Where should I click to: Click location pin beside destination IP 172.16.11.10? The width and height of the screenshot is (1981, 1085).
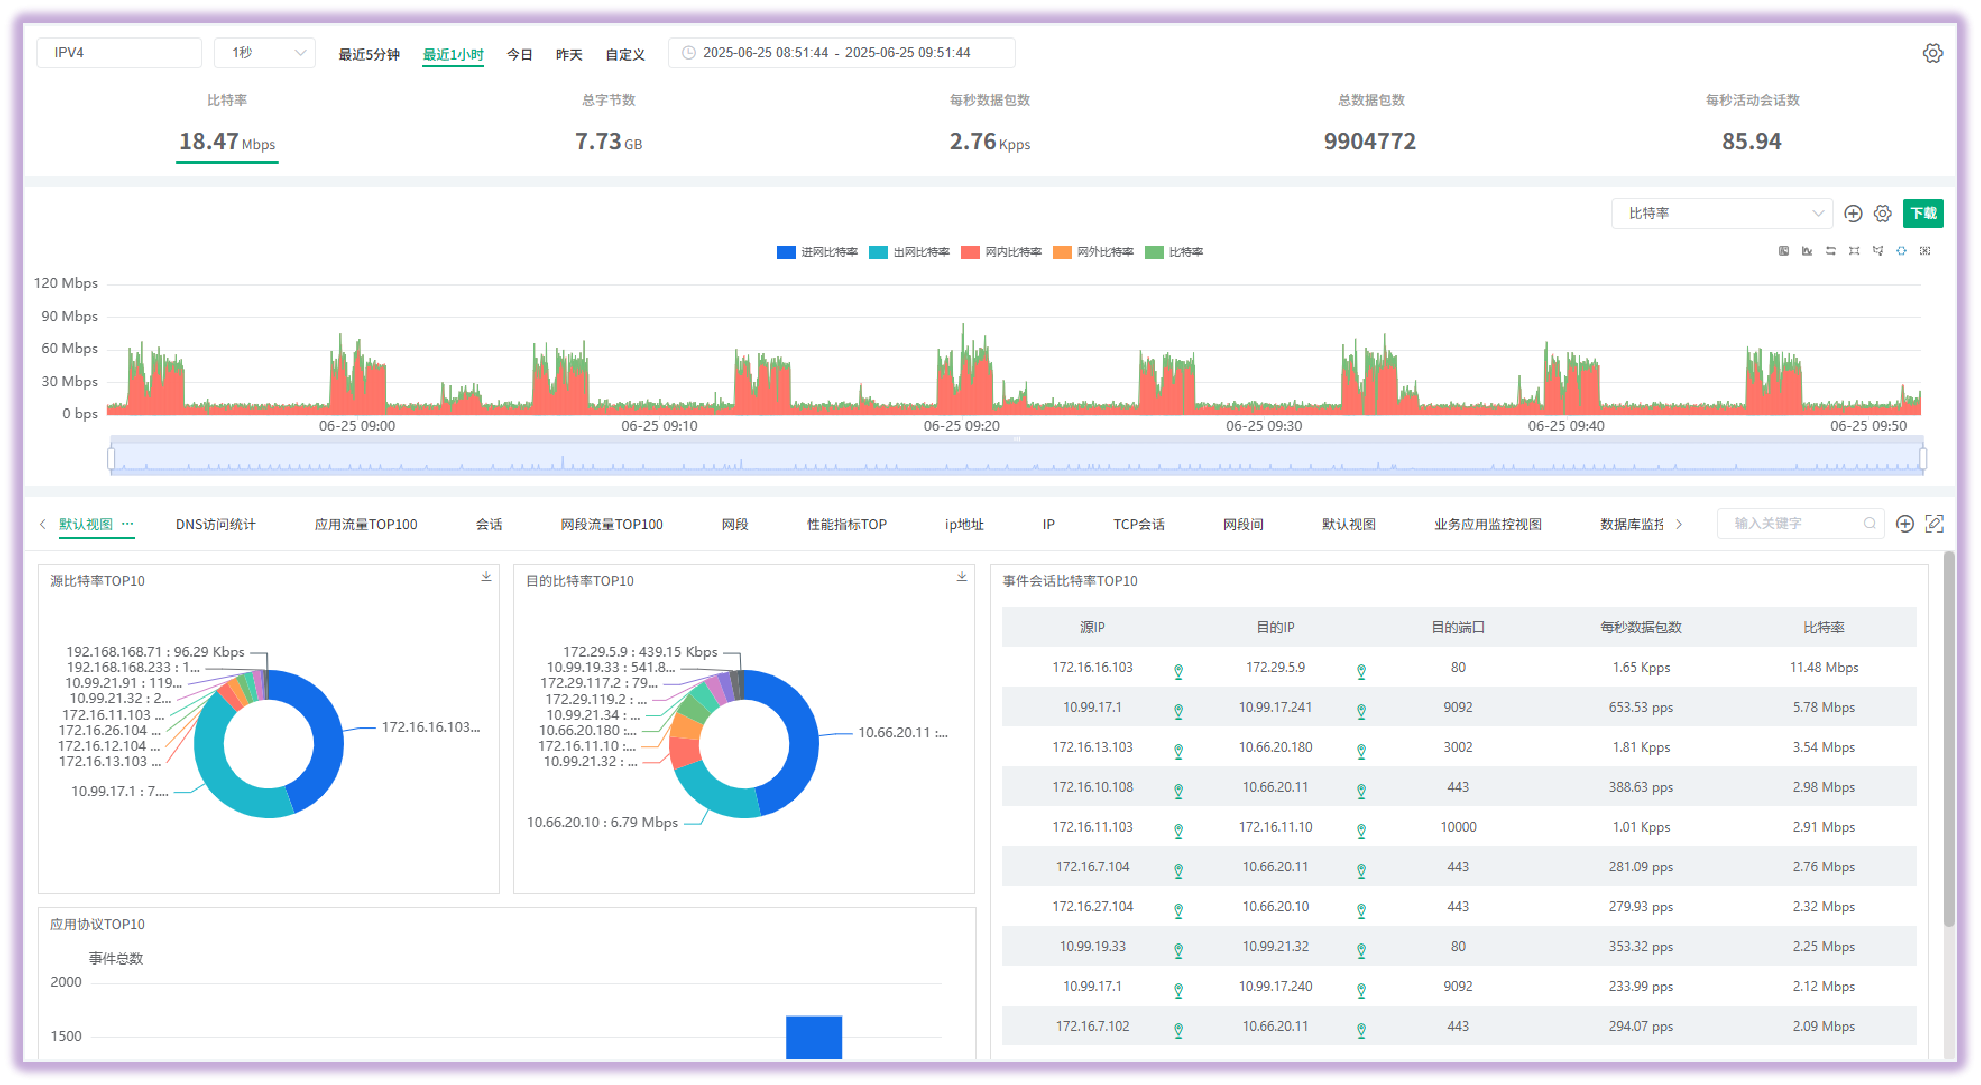click(x=1361, y=831)
